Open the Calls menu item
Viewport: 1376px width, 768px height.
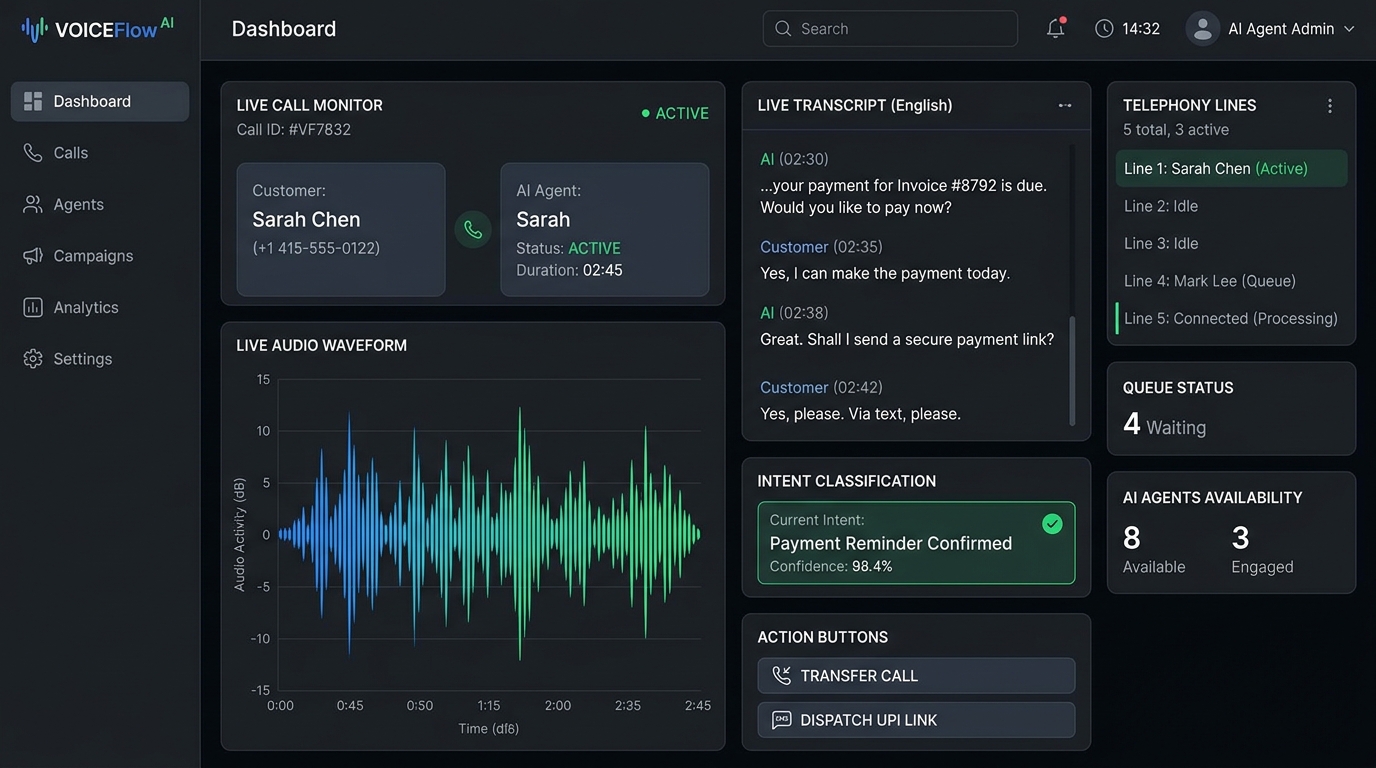(100, 153)
